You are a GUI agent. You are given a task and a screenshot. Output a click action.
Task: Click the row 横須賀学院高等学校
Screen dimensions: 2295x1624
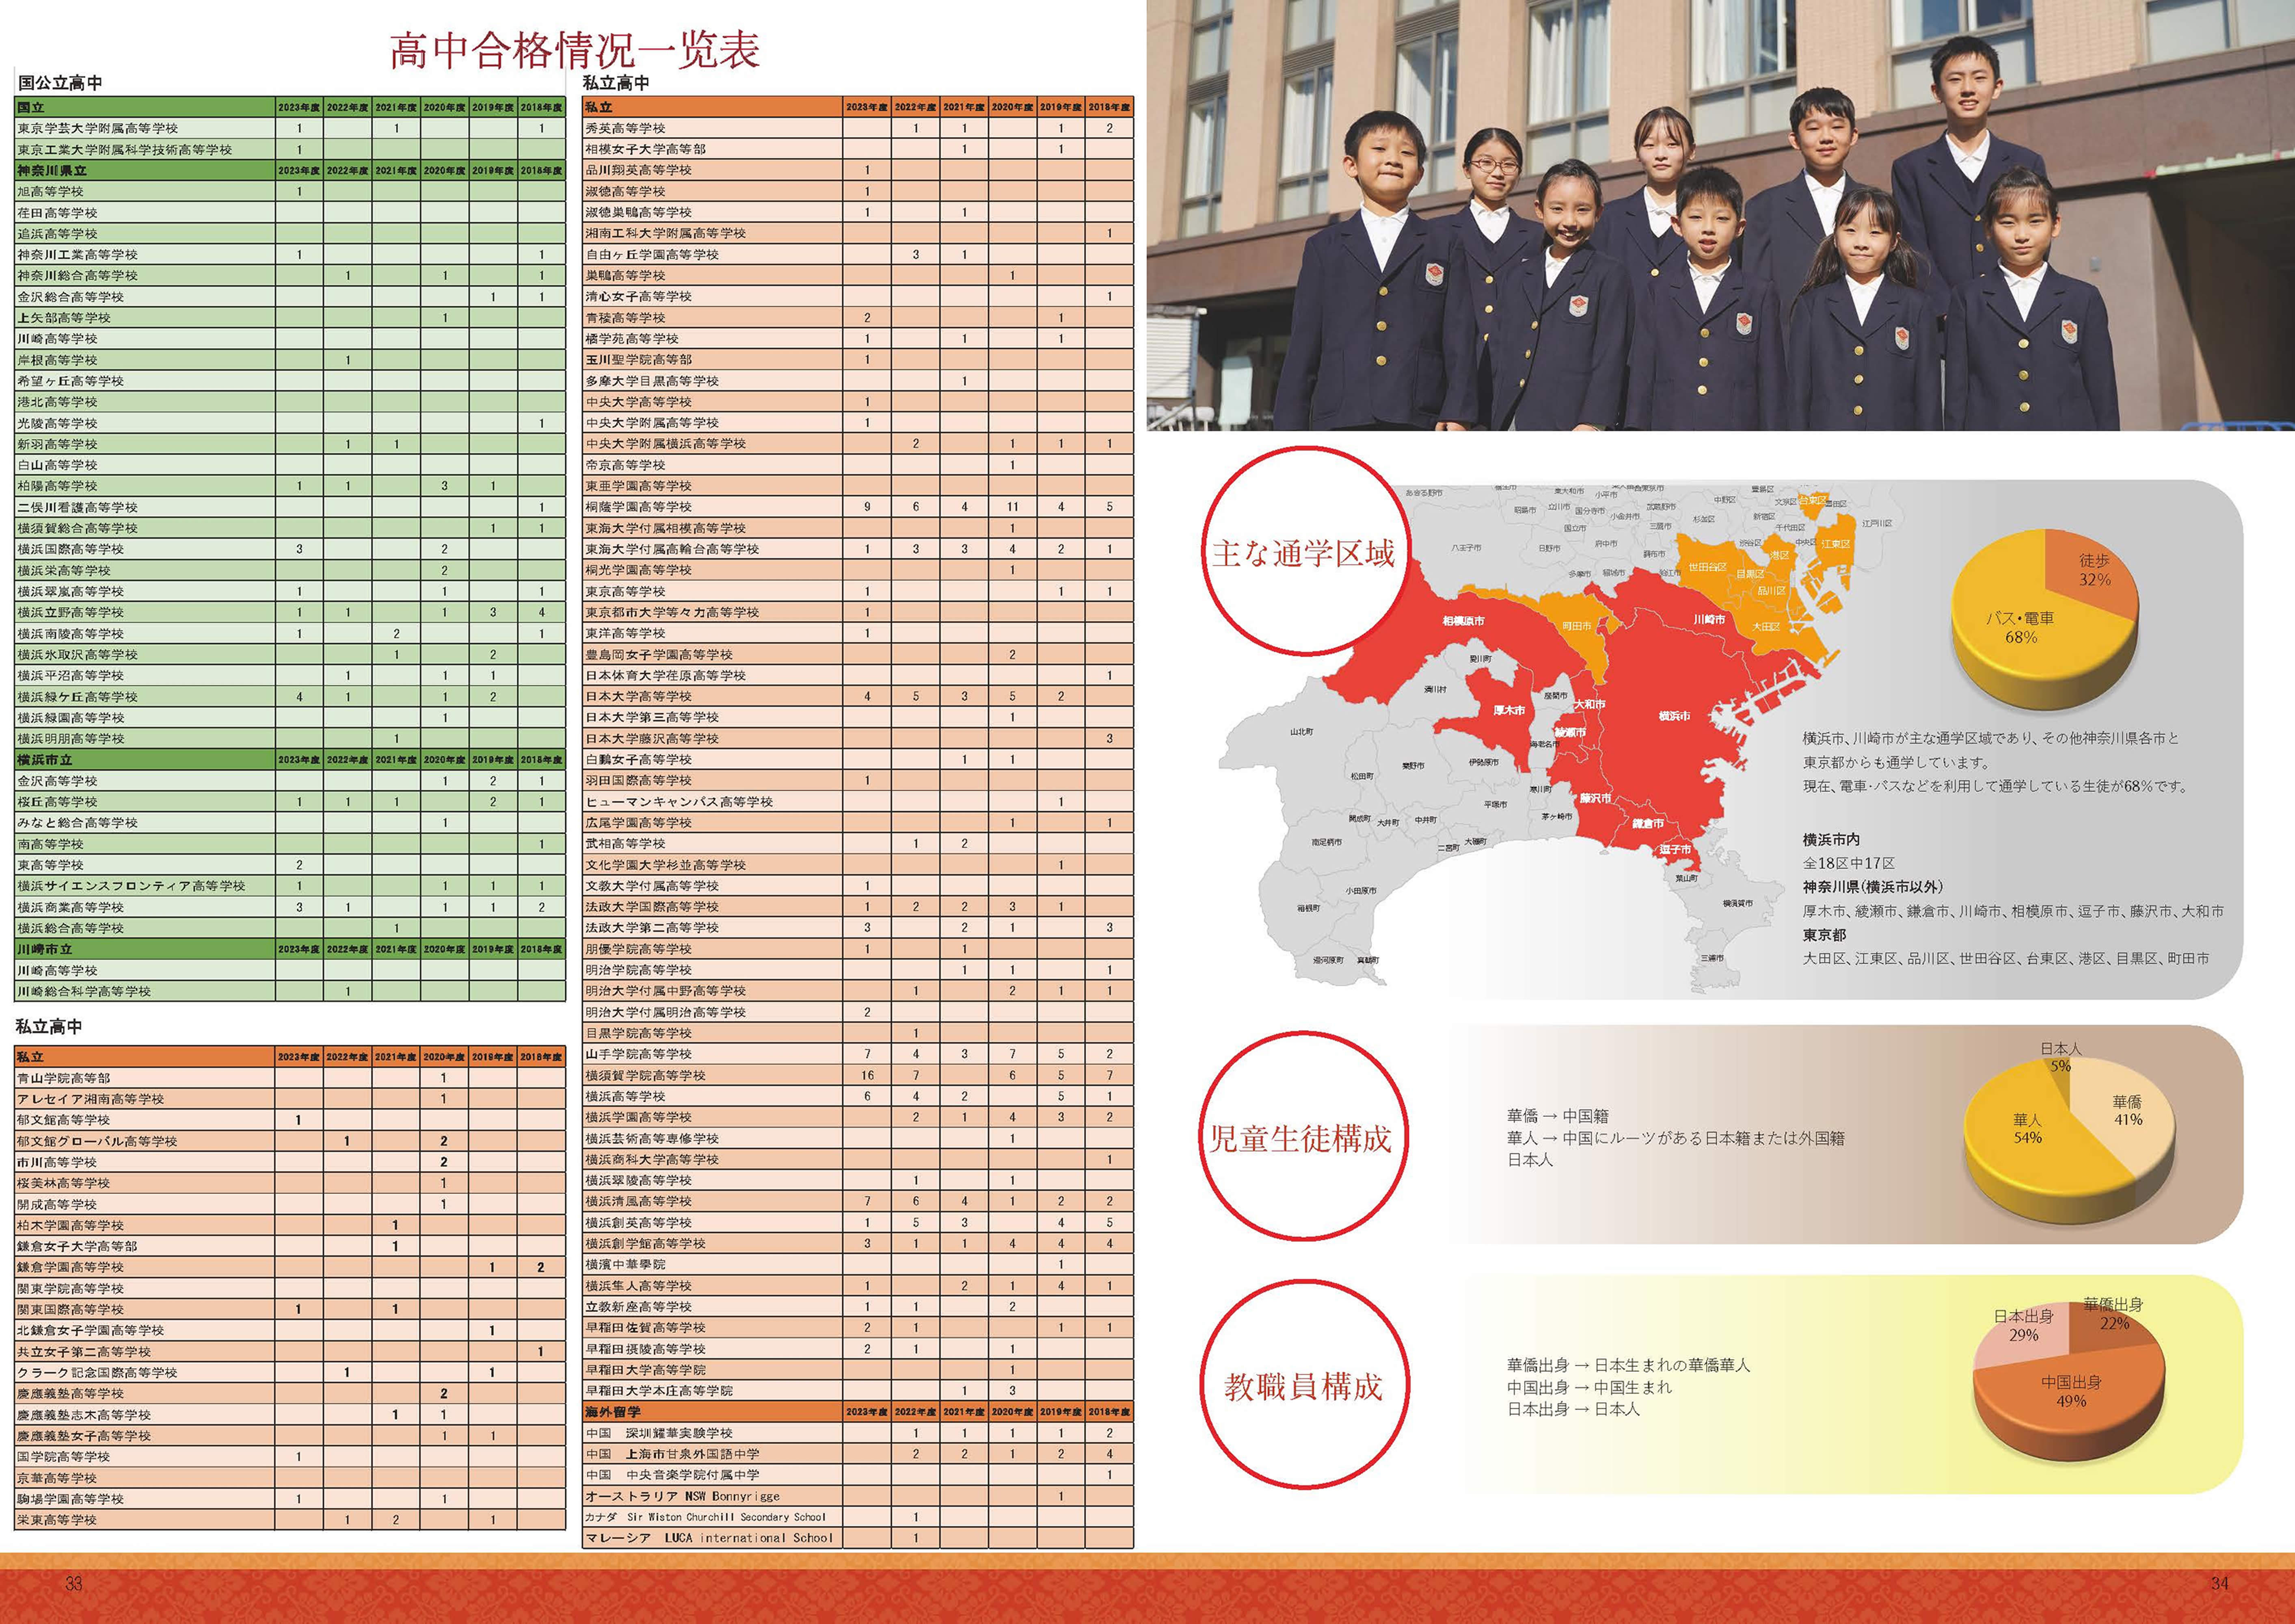(x=858, y=1075)
